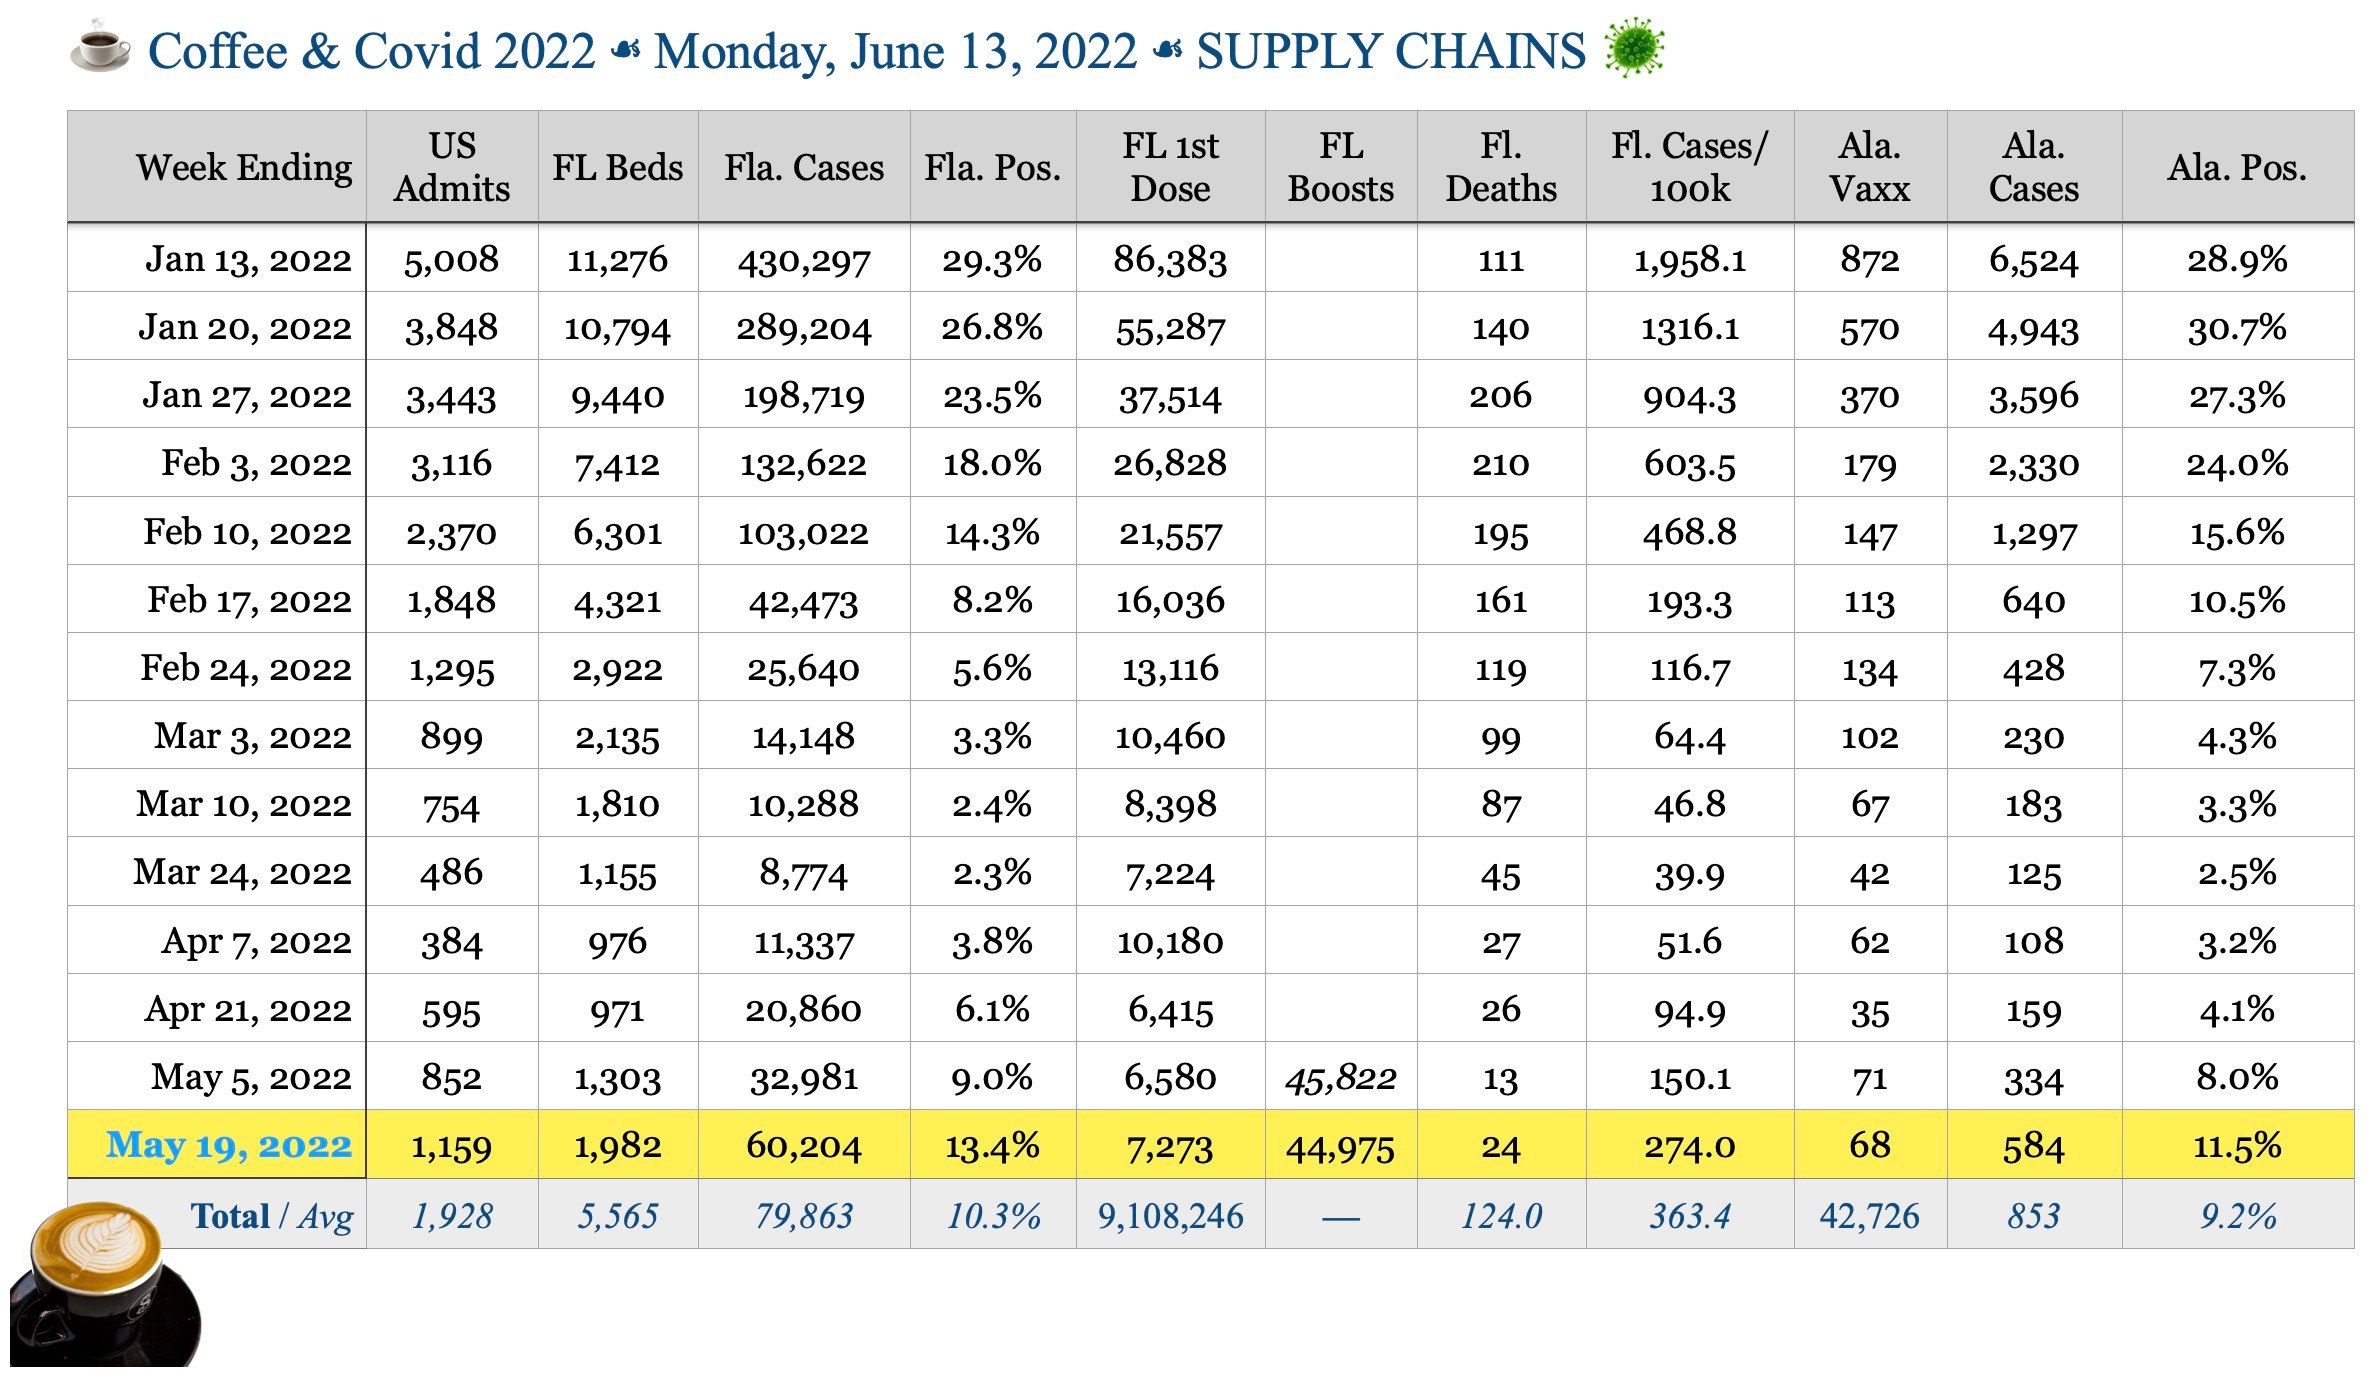Click the 42,726 Ala. Vaxx total cell
This screenshot has width=2378, height=1374.
(1869, 1216)
